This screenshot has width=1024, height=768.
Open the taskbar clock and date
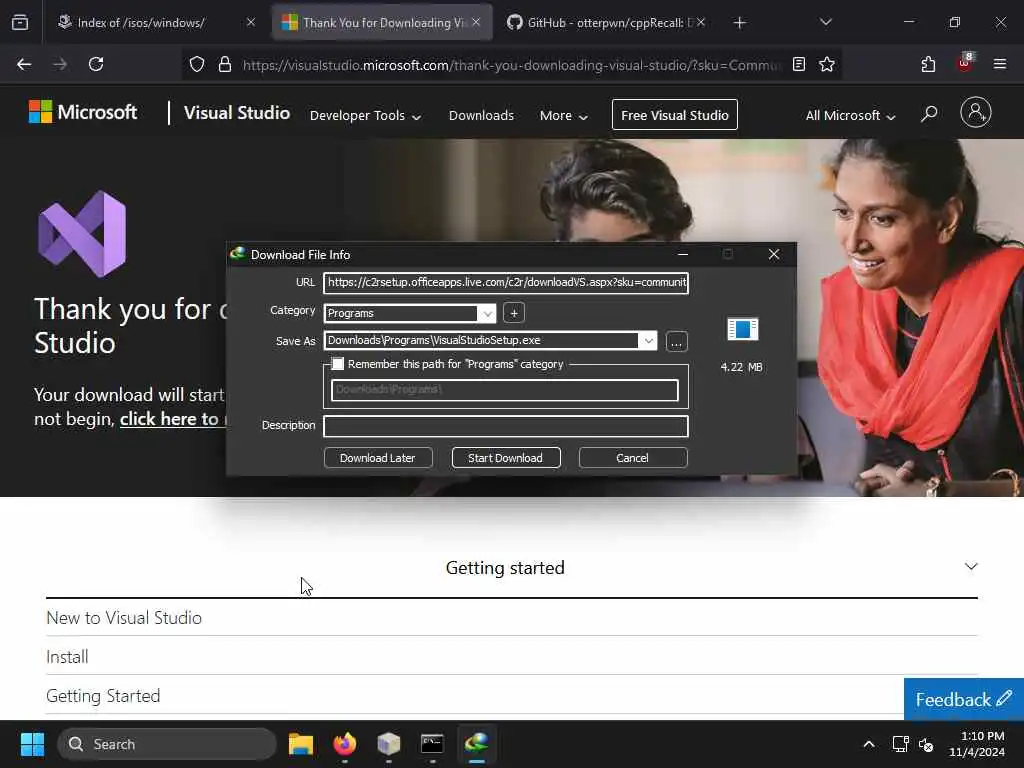tap(976, 744)
